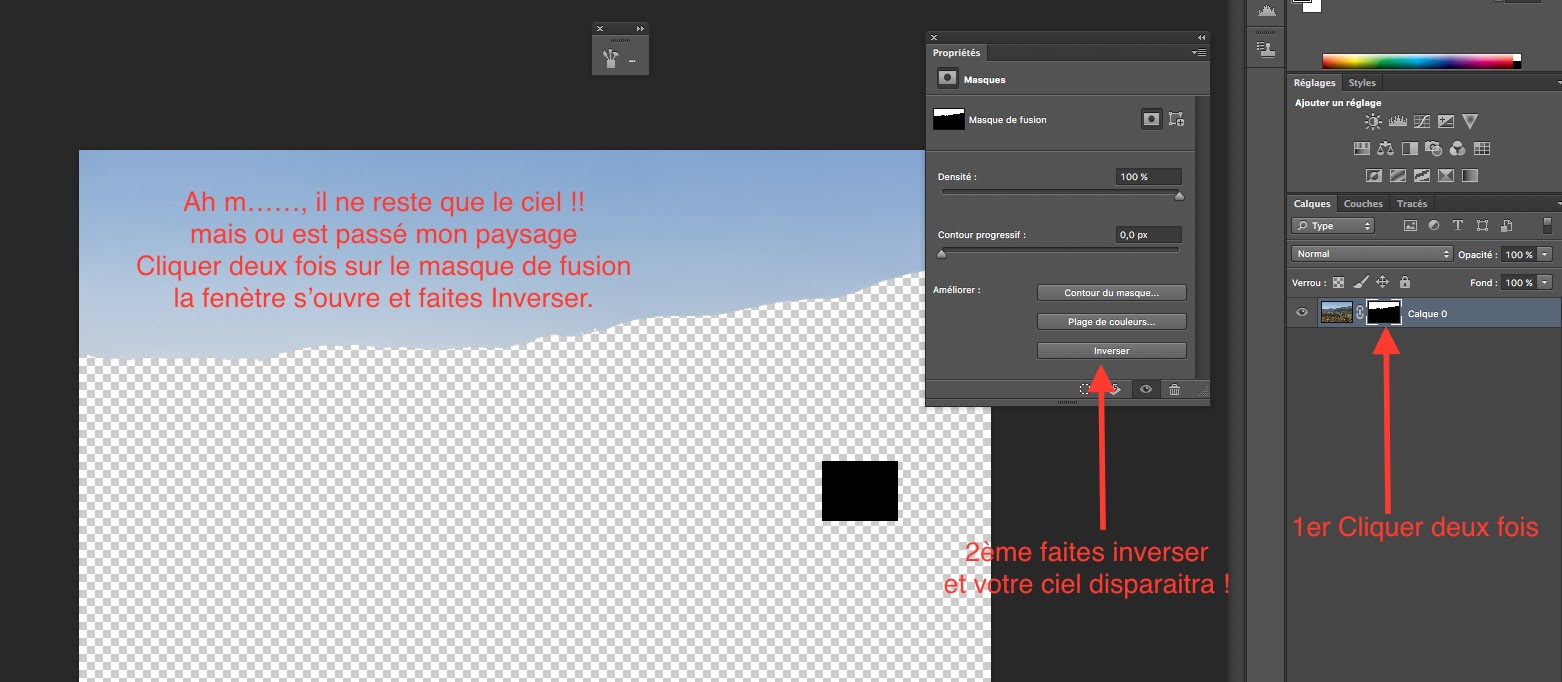Open brush presets icon in floating panel
The height and width of the screenshot is (682, 1562).
611,58
